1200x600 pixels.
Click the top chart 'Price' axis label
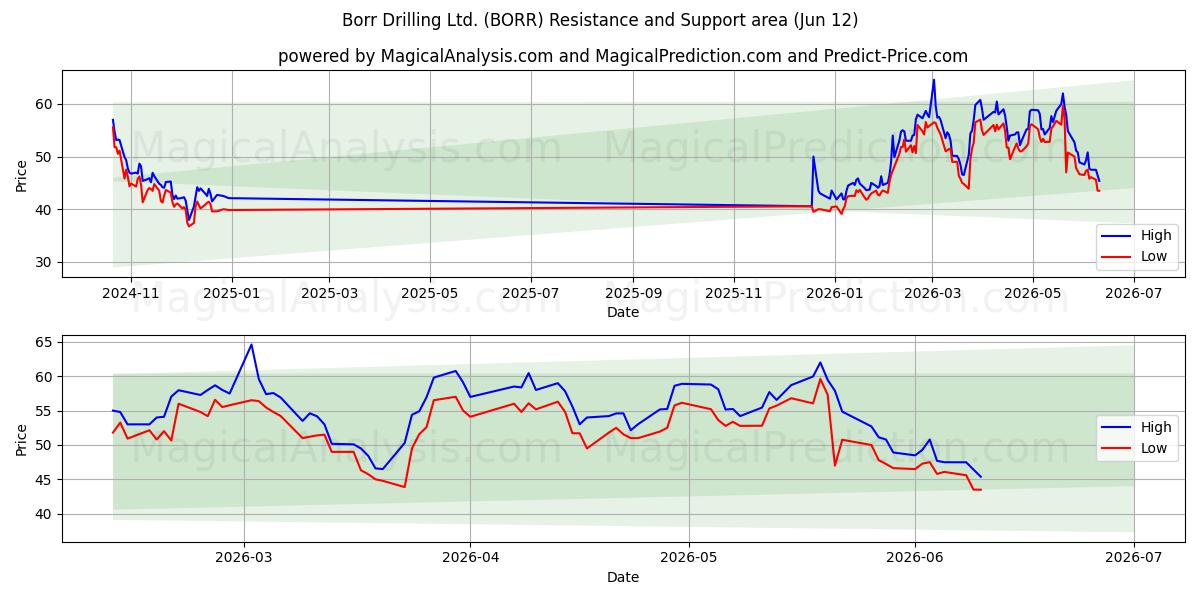22,174
